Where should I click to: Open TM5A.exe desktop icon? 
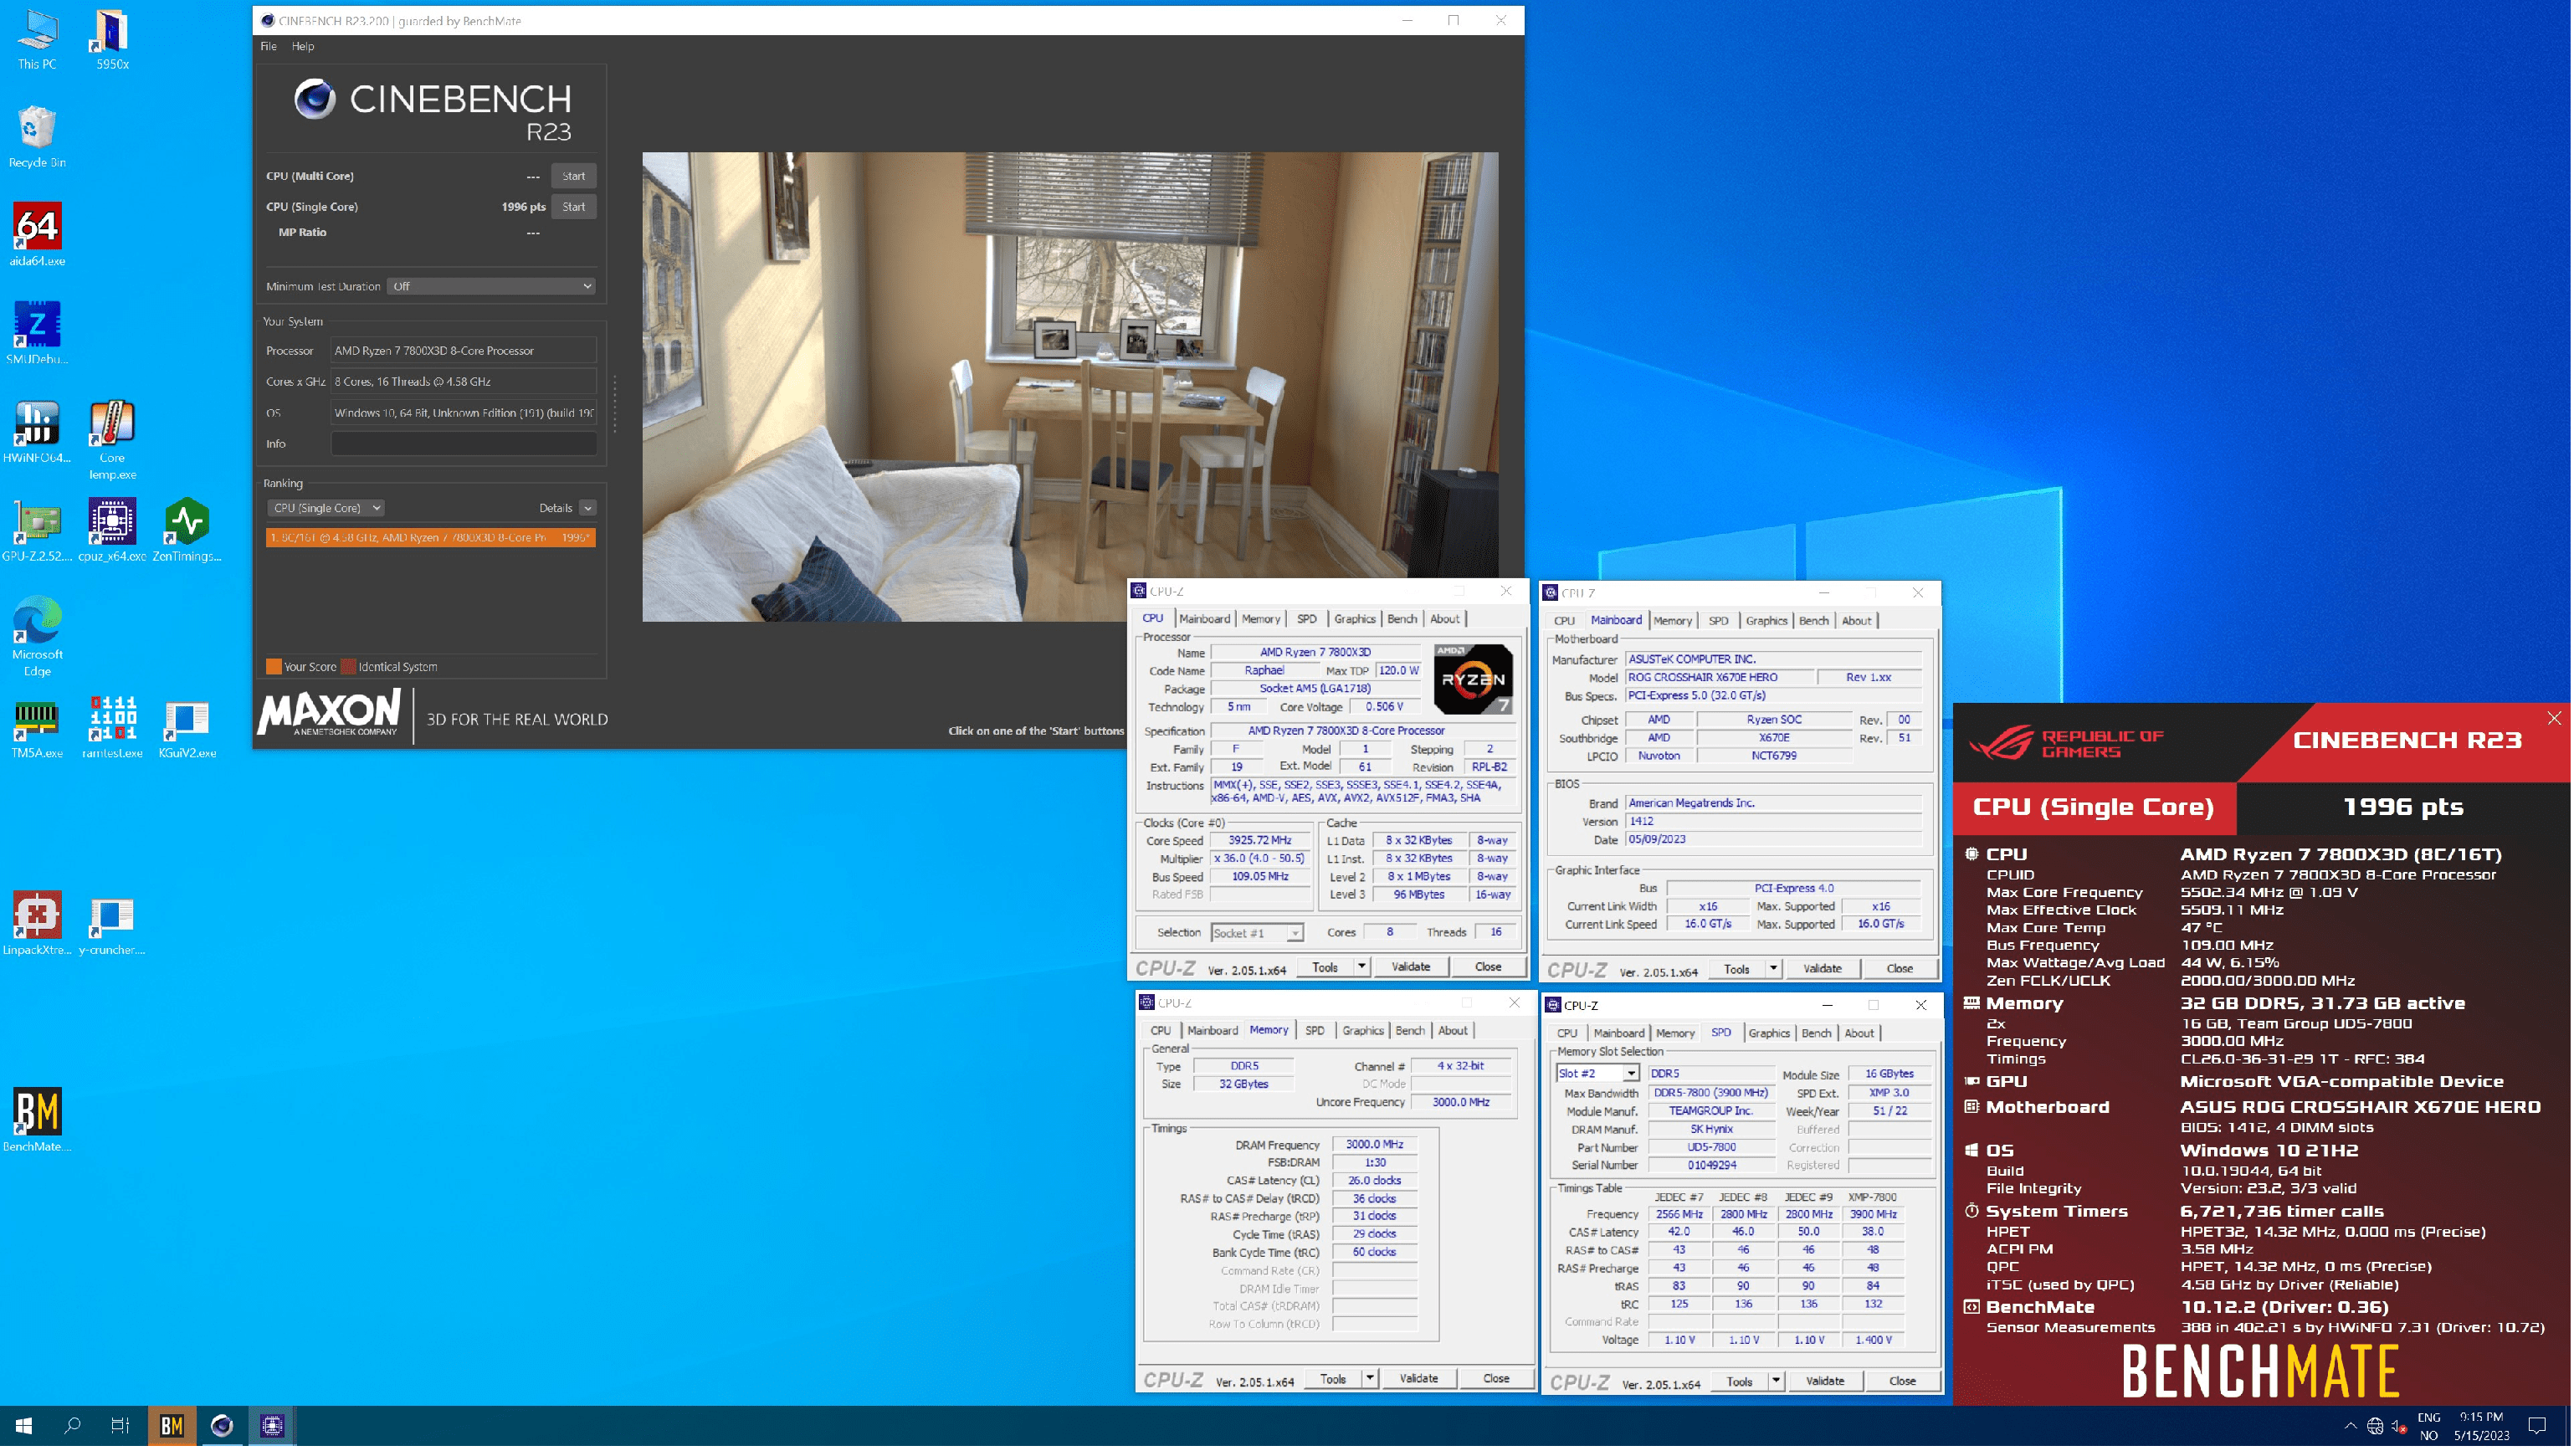pyautogui.click(x=37, y=729)
